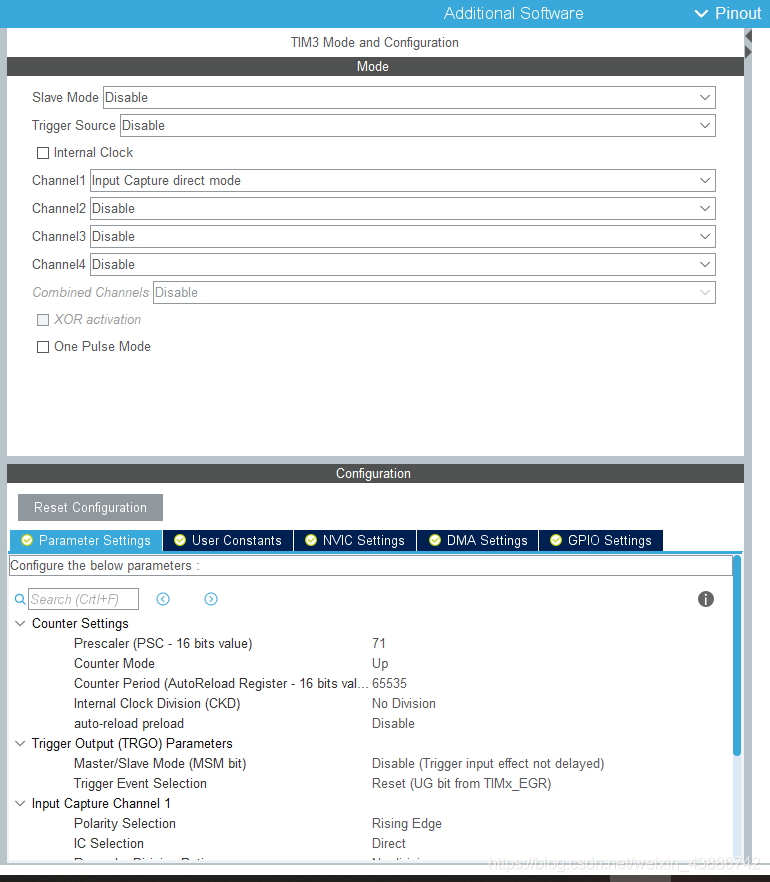The width and height of the screenshot is (770, 882).
Task: Collapse Trigger Output (TRGO) Parameters group
Action: (20, 744)
